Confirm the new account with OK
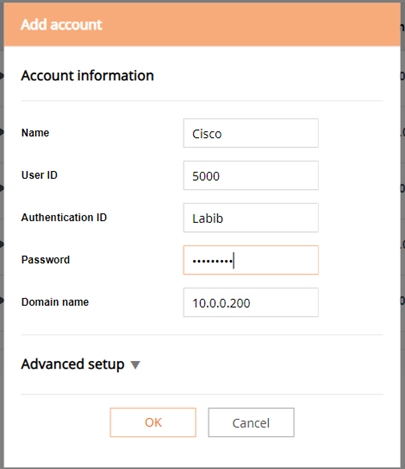Screen dimensions: 405x469 (x=153, y=422)
